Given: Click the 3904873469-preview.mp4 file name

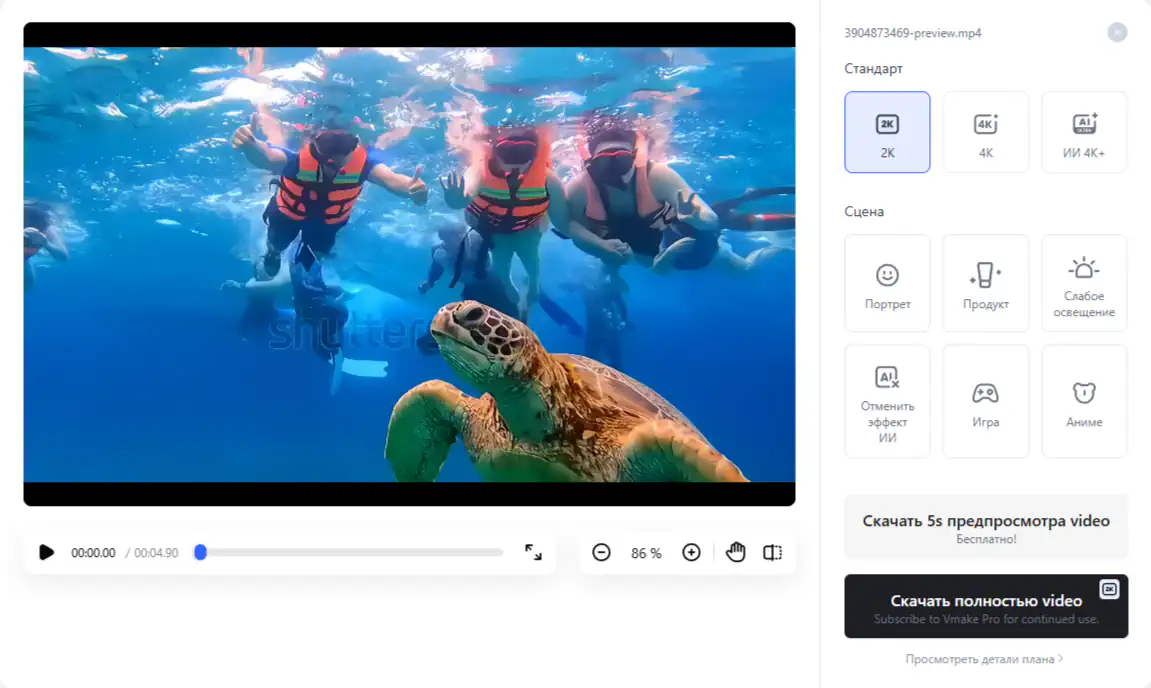Looking at the screenshot, I should (x=912, y=33).
